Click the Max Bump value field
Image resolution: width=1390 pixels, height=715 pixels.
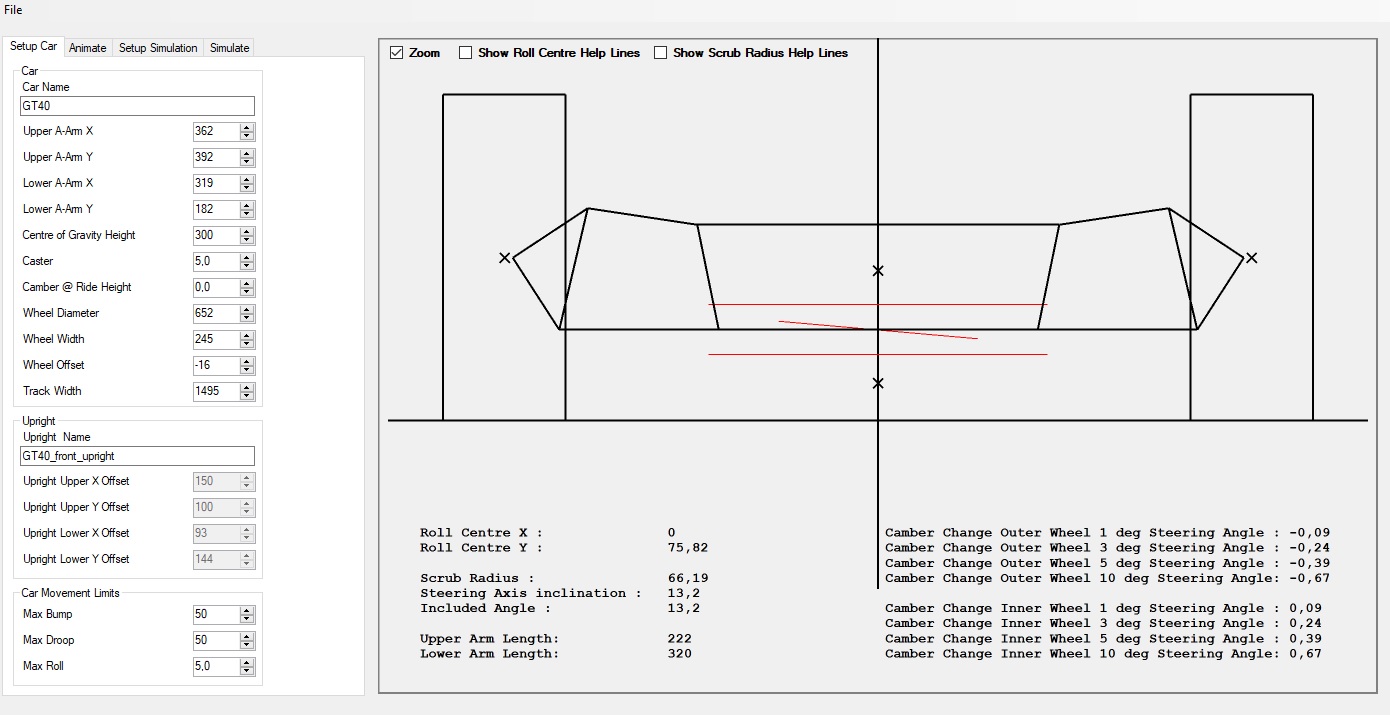tap(216, 614)
